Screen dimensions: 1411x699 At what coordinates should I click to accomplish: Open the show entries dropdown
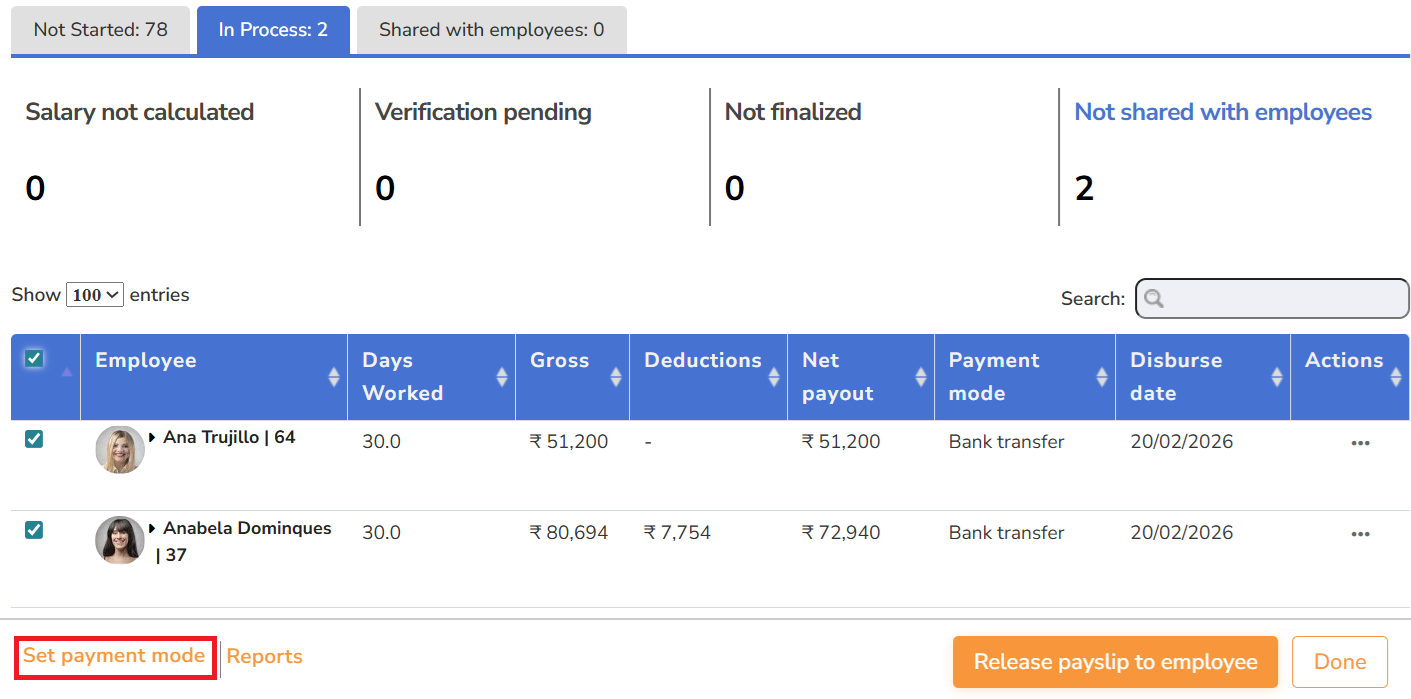coord(95,295)
